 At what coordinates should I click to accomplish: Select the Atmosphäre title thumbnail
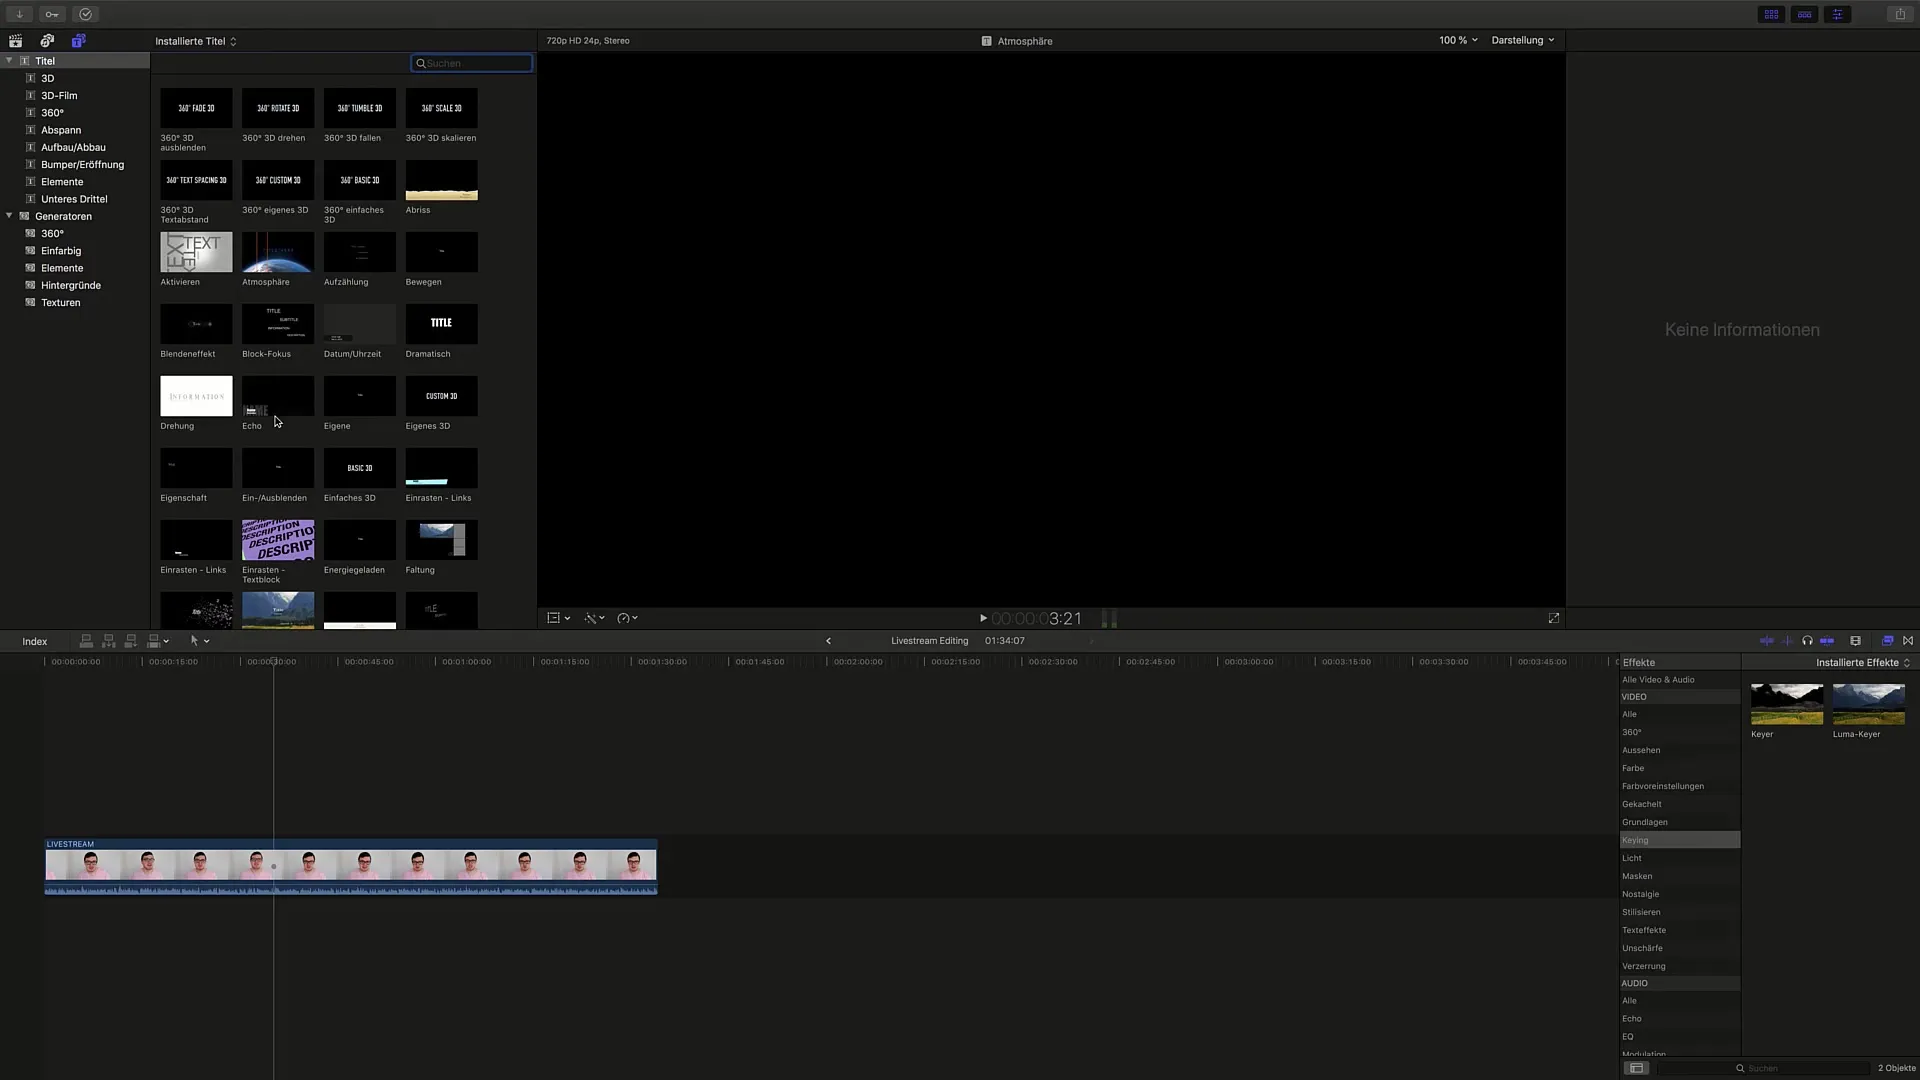click(278, 253)
